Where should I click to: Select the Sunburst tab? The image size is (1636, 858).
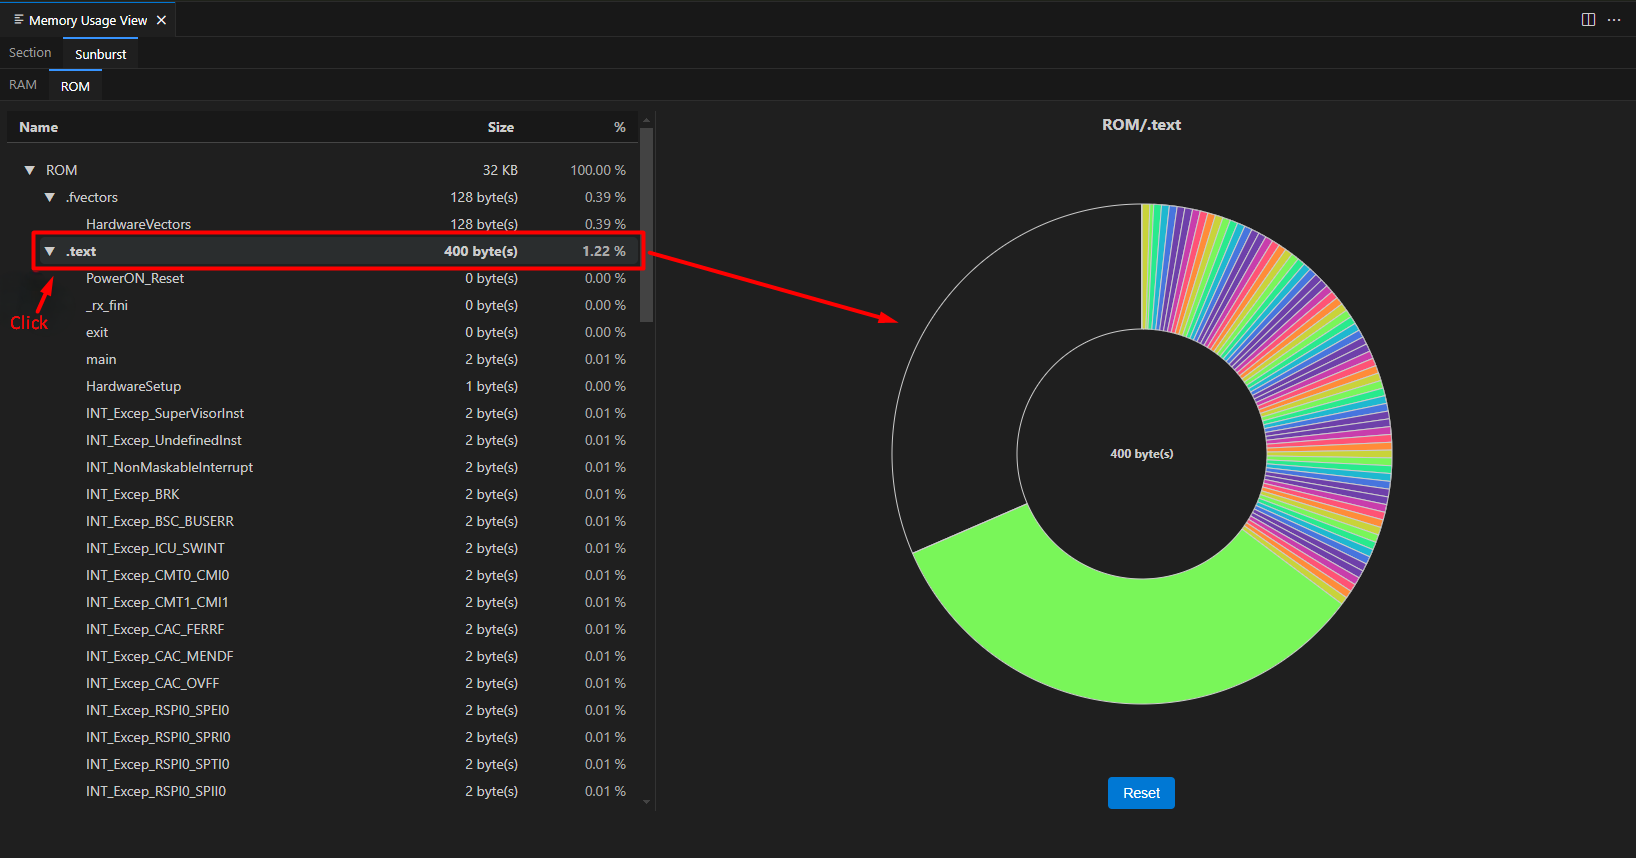100,54
